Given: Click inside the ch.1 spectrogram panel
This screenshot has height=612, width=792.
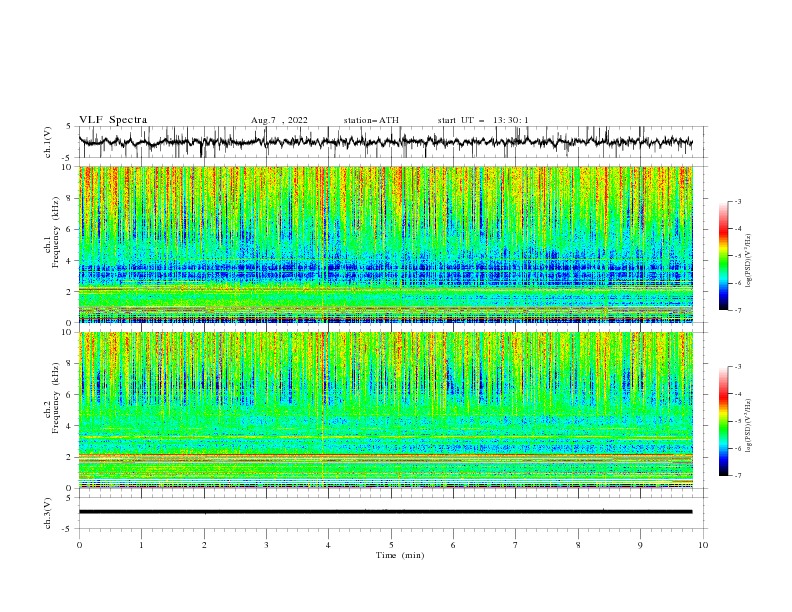Looking at the screenshot, I should tap(385, 244).
